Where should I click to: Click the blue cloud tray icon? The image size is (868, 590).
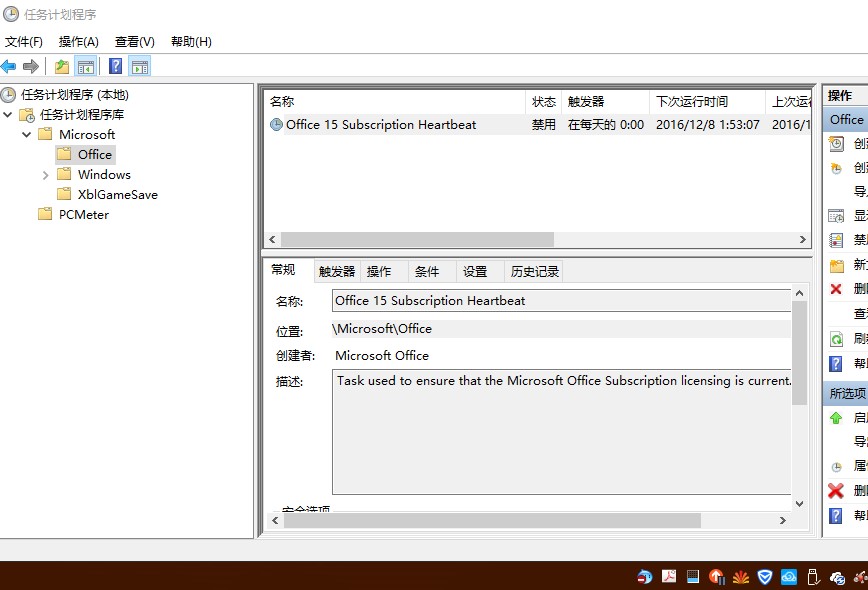tap(789, 577)
